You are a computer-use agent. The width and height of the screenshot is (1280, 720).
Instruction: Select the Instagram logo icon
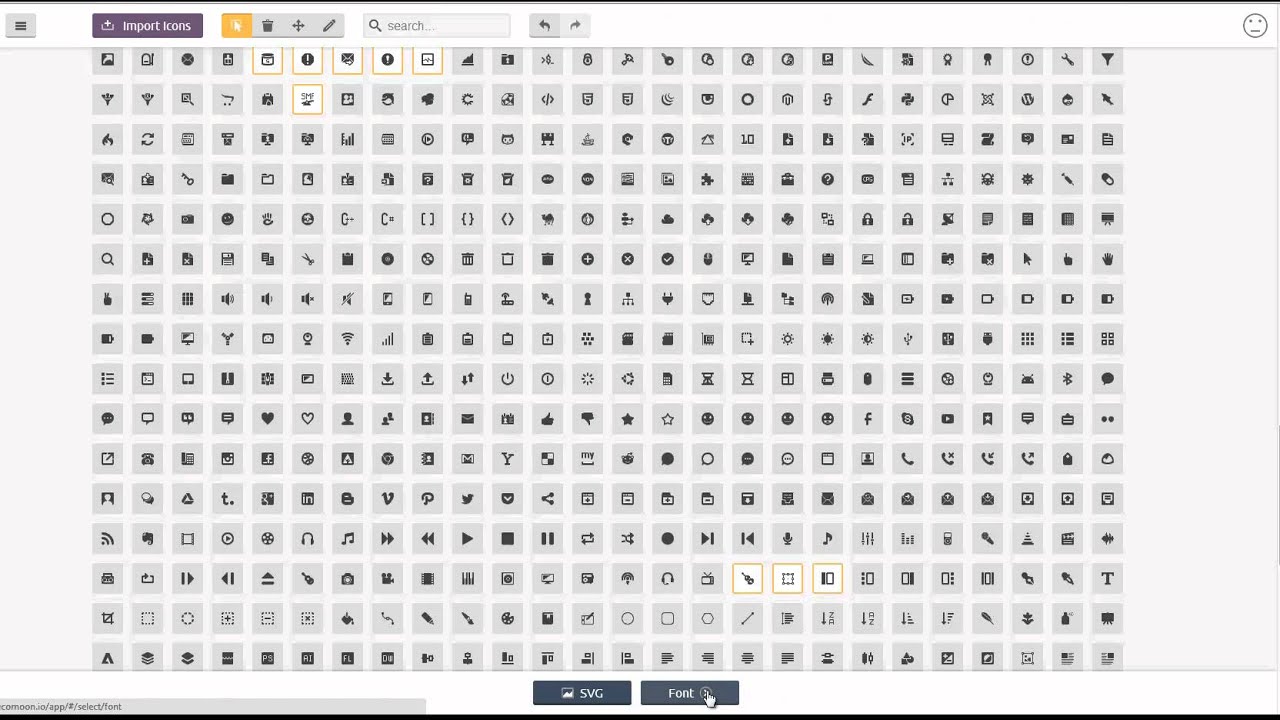click(x=227, y=459)
